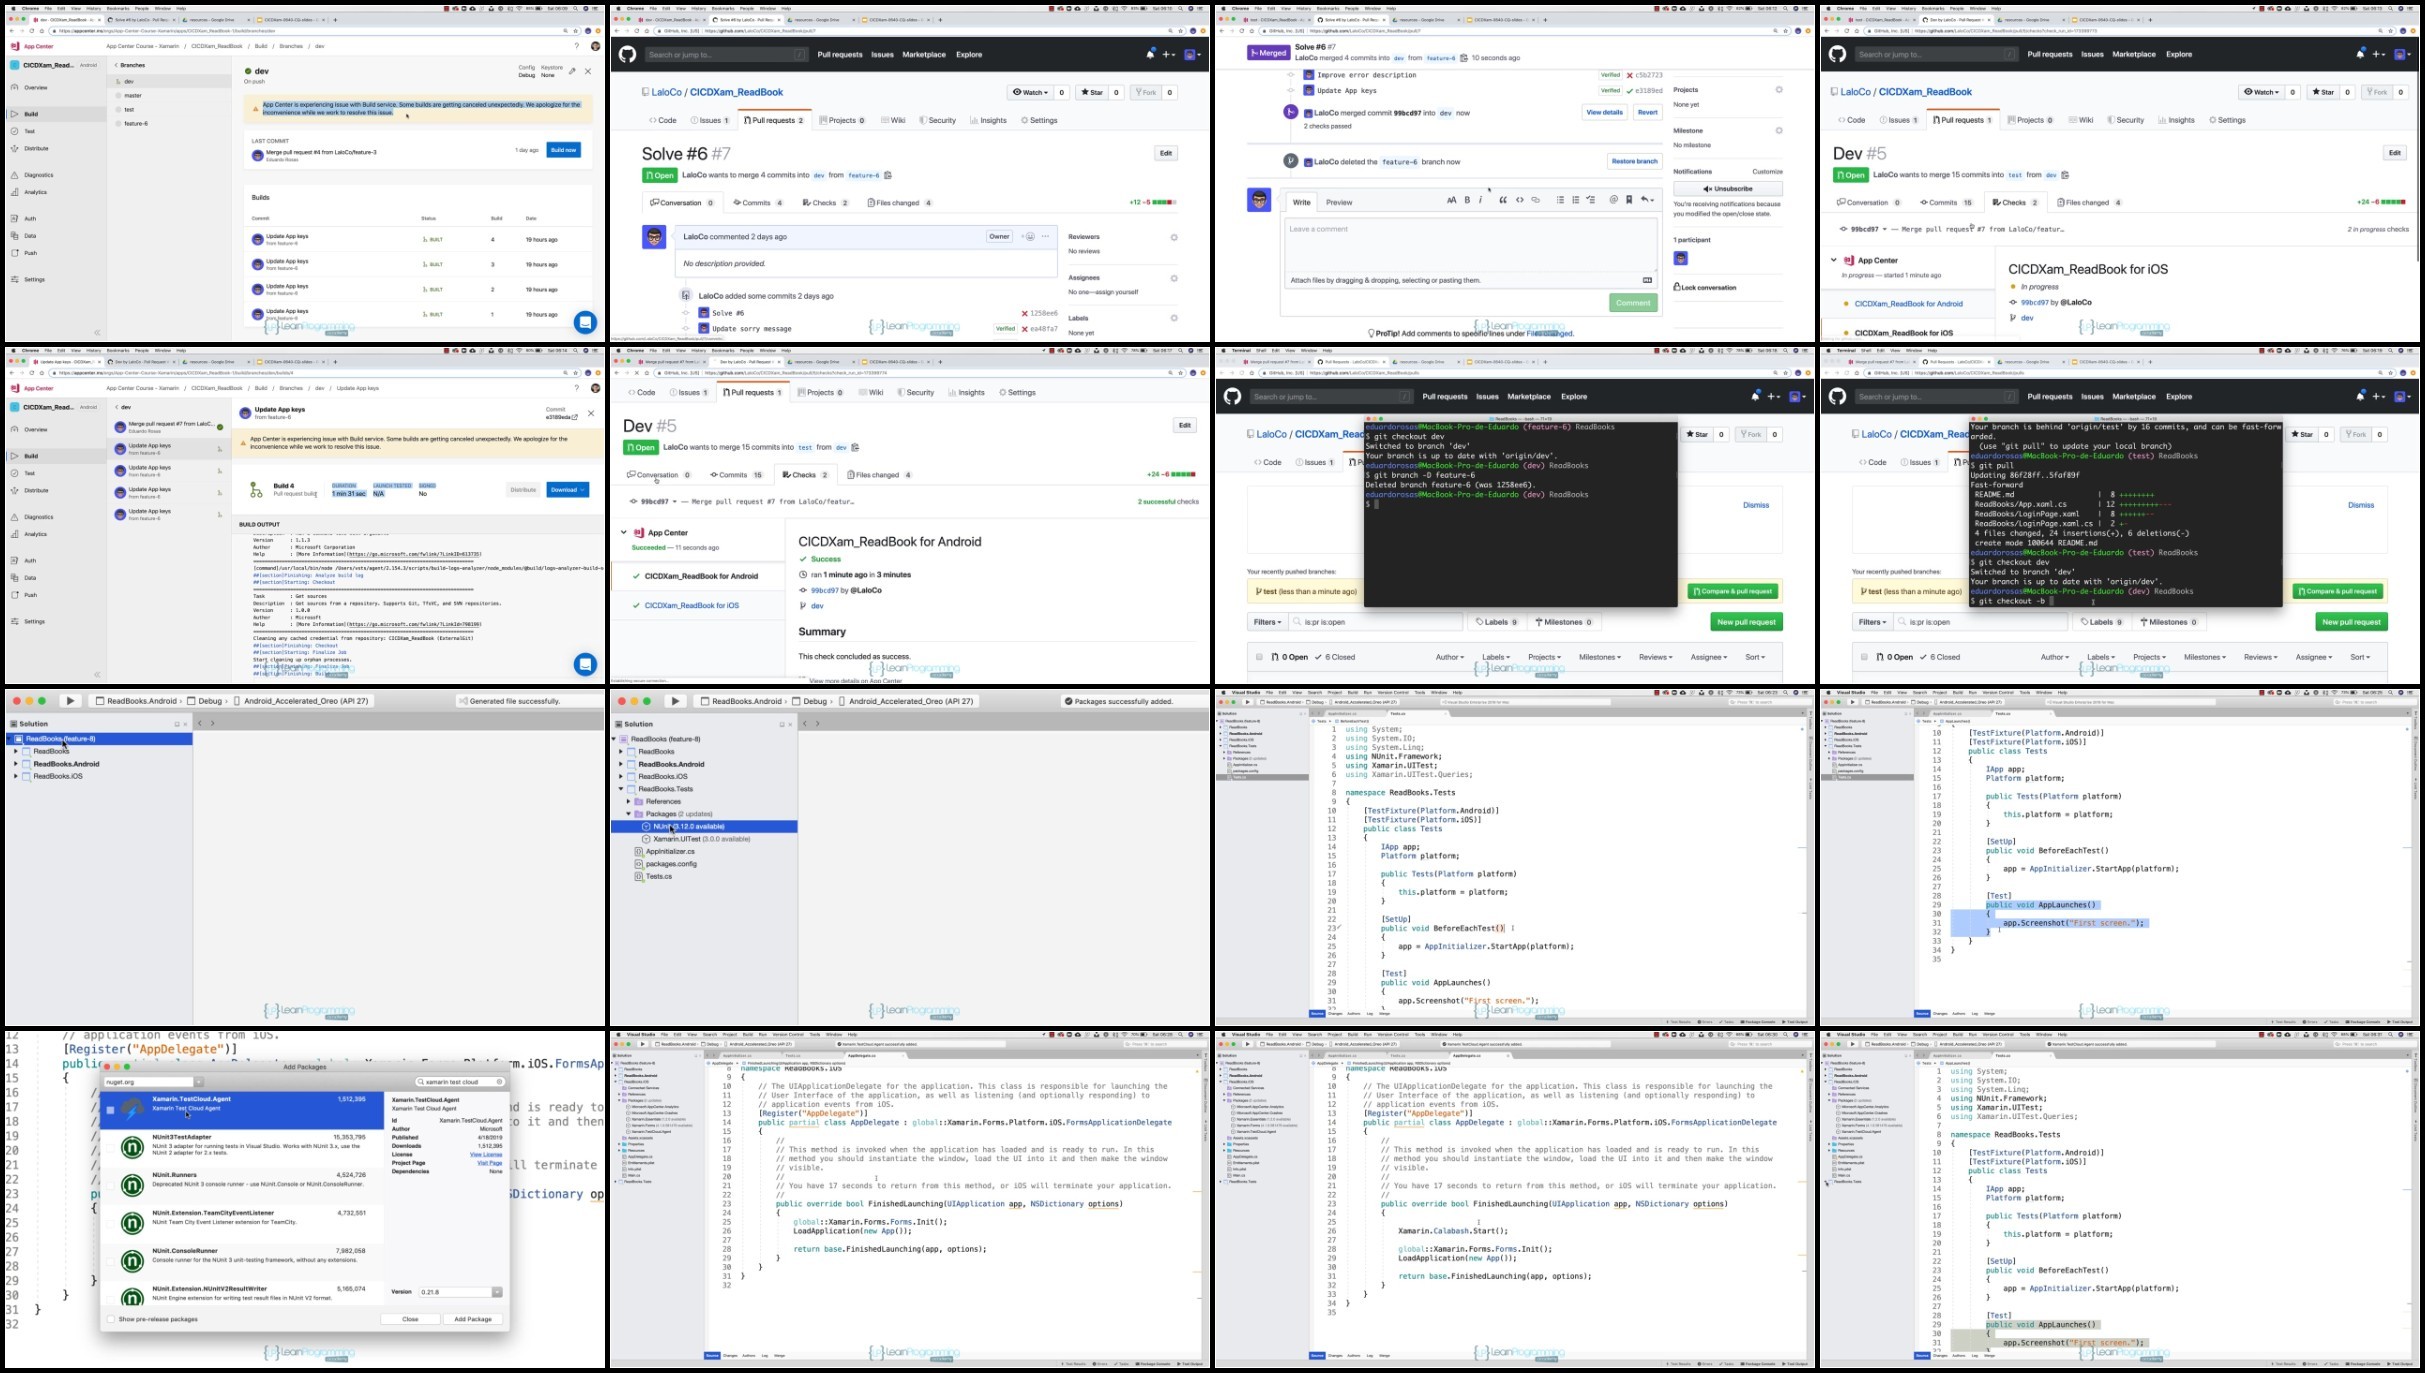Open Download dropdown on Build 4 page
Viewport: 2425px width, 1373px height.
coord(567,490)
